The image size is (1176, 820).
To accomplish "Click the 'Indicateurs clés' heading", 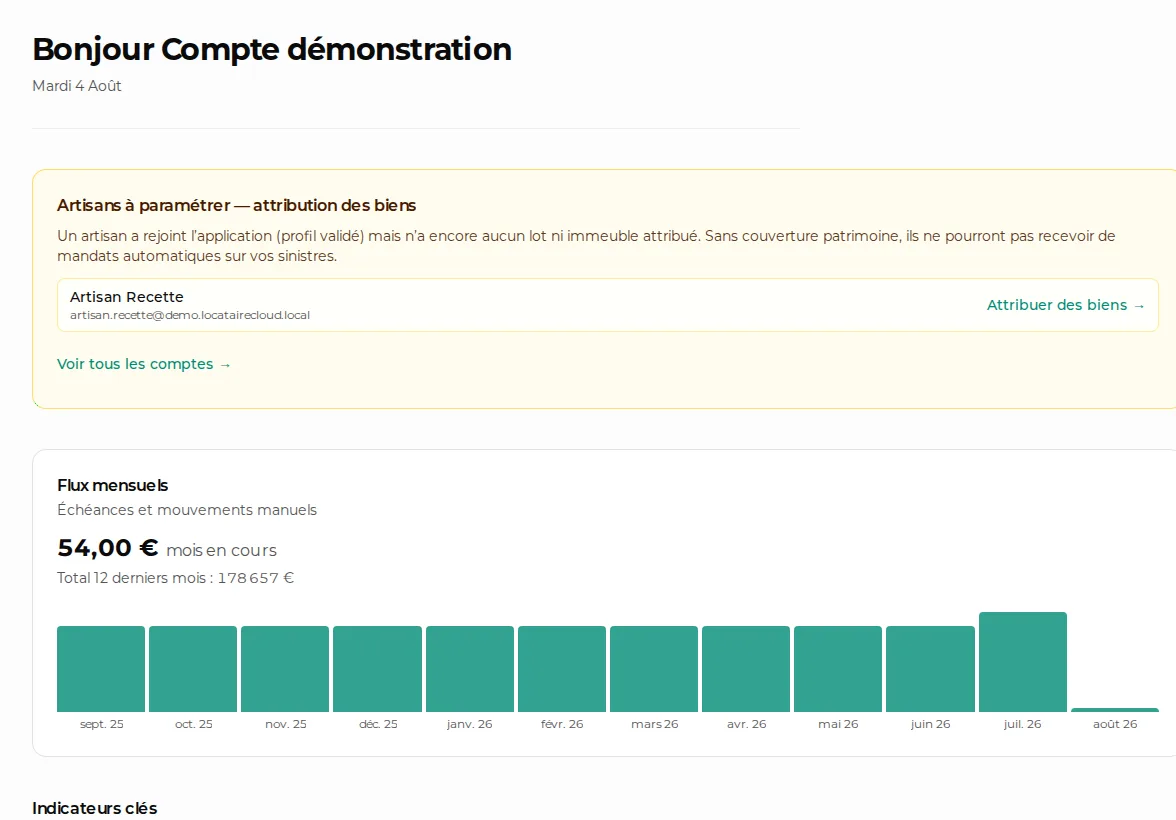I will tap(94, 808).
